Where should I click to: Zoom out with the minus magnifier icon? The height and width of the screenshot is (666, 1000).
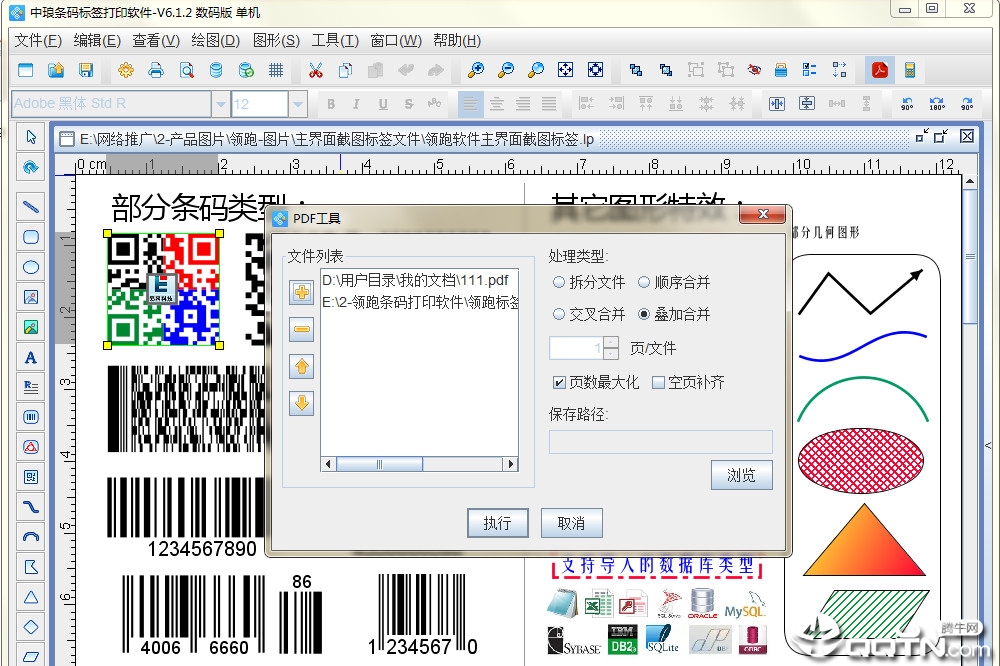tap(506, 70)
